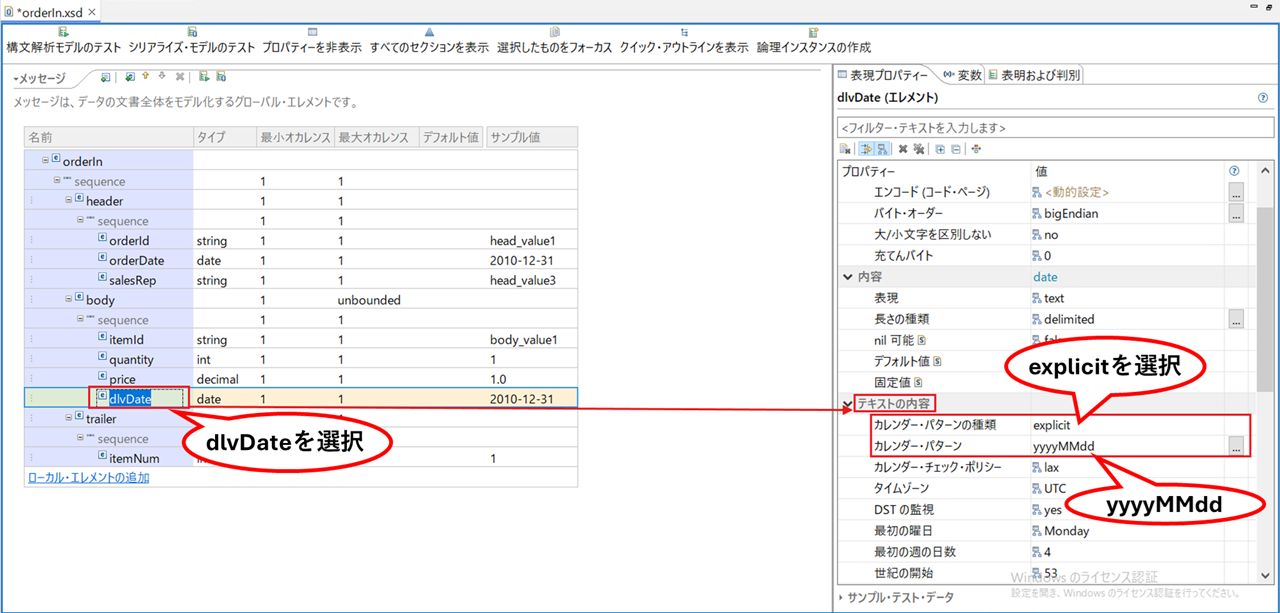Collapse the 内容 property group
The height and width of the screenshot is (613, 1280).
tap(848, 277)
